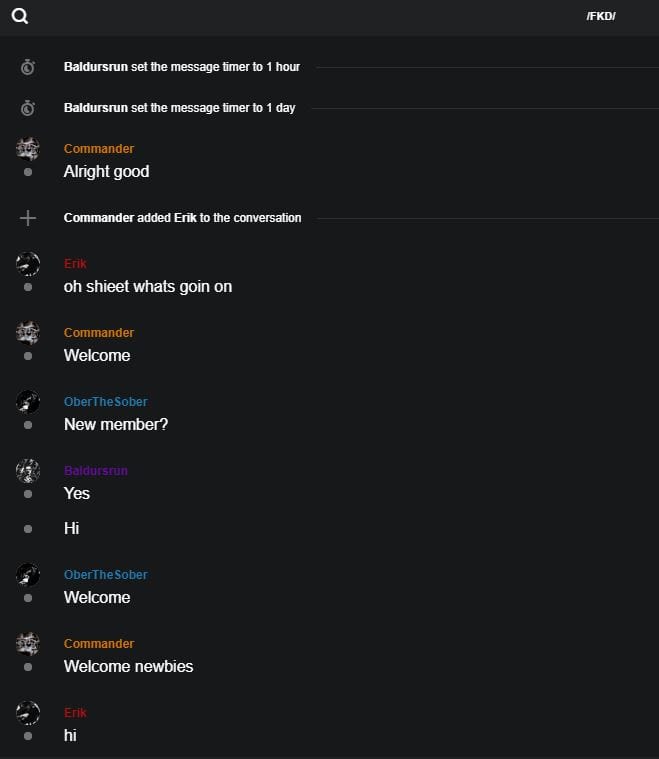This screenshot has width=659, height=759.
Task: Select the 'oh shieet whats goin on' message
Action: coord(148,287)
